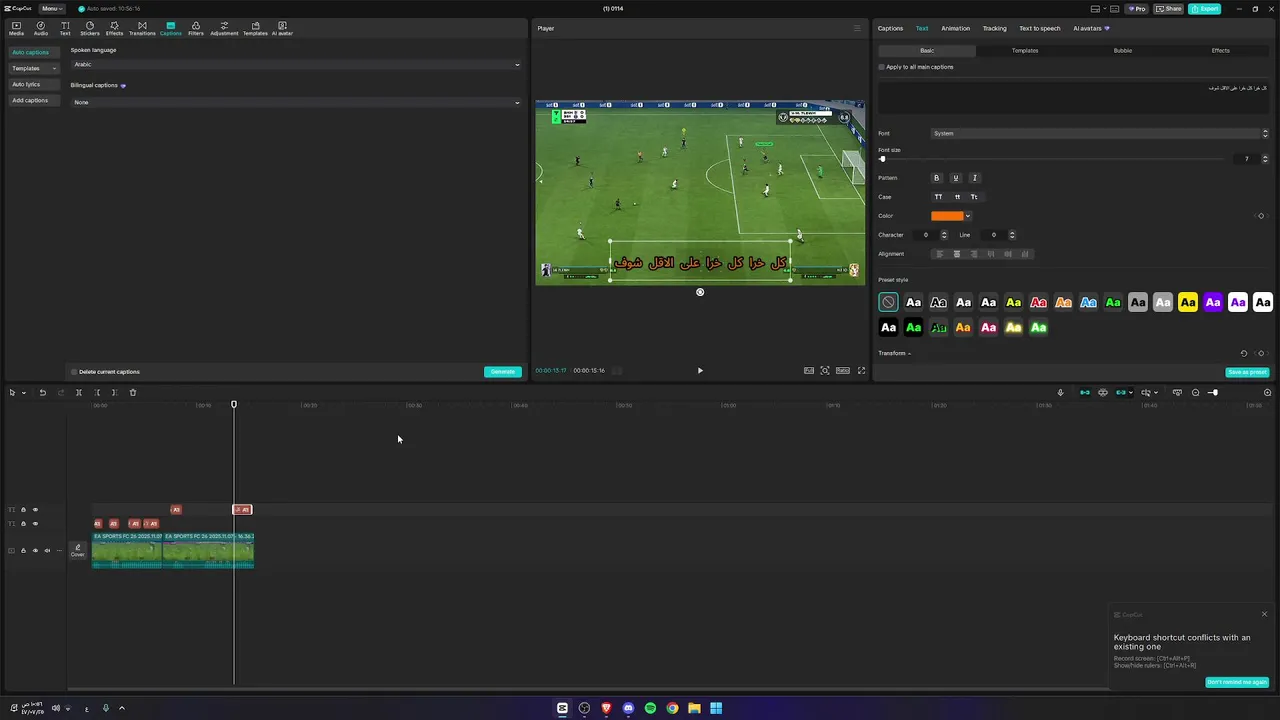Toggle visibility eye of second caption track
Screen dimensions: 1280x720
click(35, 524)
